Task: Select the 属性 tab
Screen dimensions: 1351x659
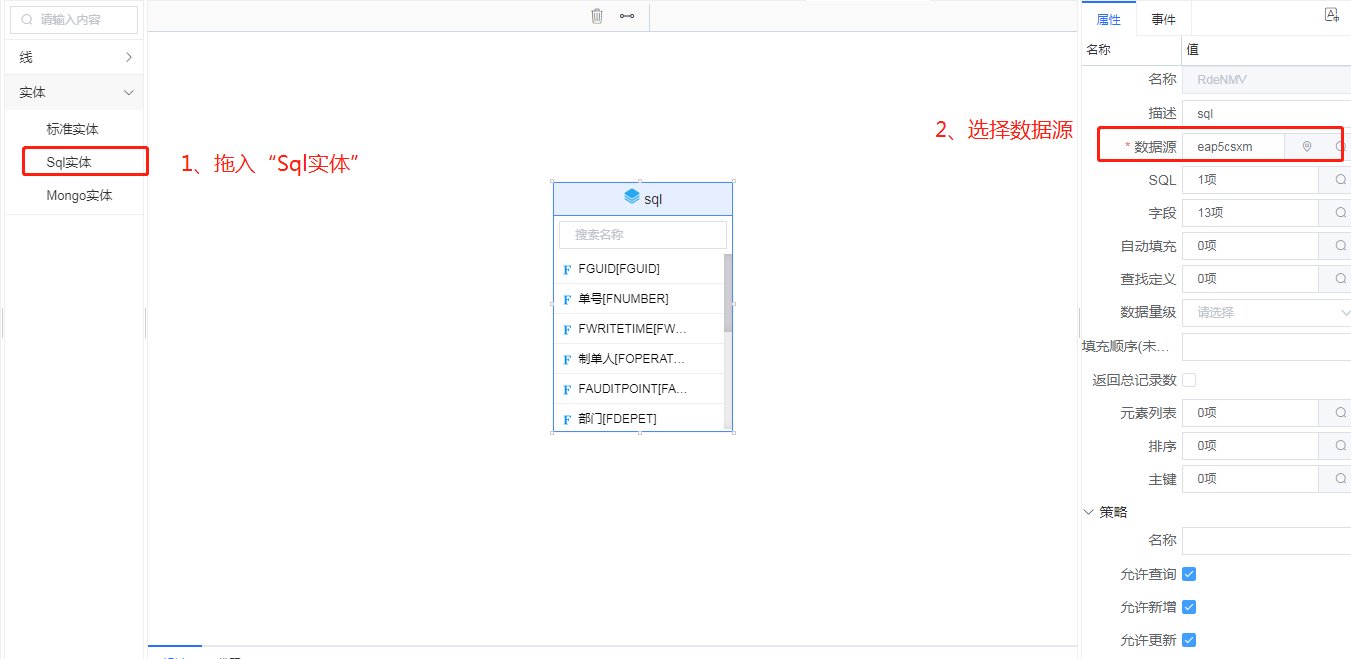Action: 1109,19
